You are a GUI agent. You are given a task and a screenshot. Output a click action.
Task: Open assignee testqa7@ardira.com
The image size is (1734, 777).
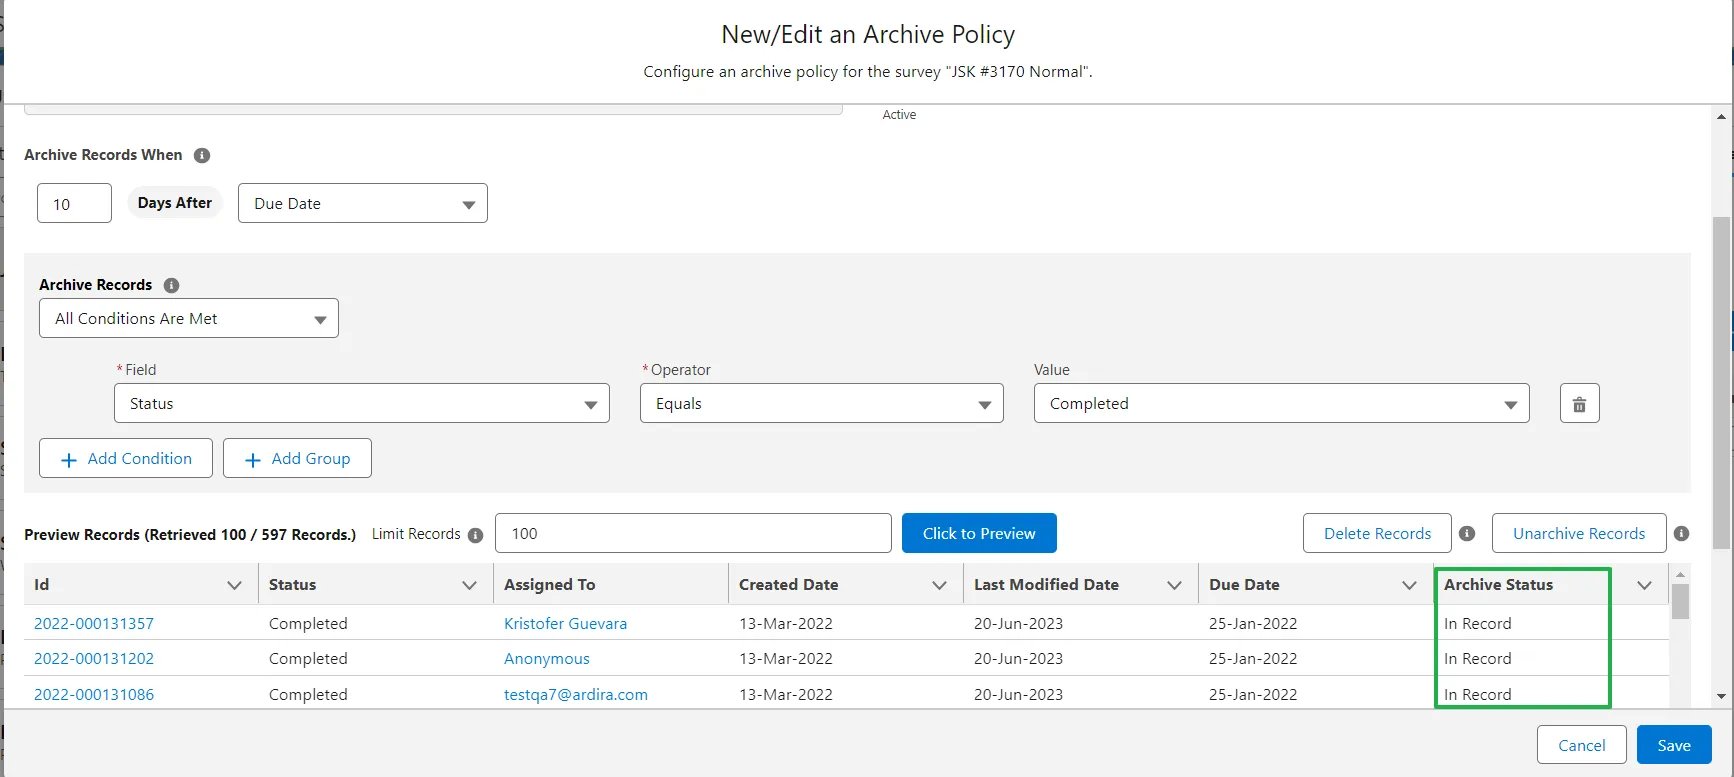(x=576, y=694)
